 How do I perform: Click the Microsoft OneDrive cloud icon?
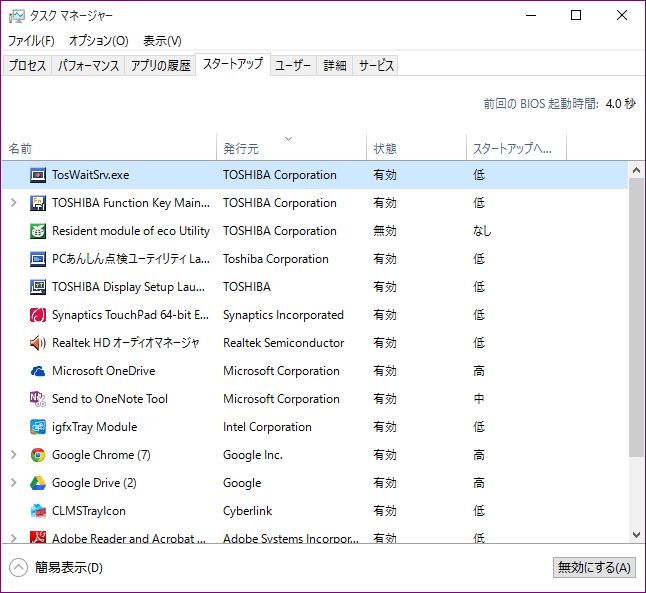point(38,371)
